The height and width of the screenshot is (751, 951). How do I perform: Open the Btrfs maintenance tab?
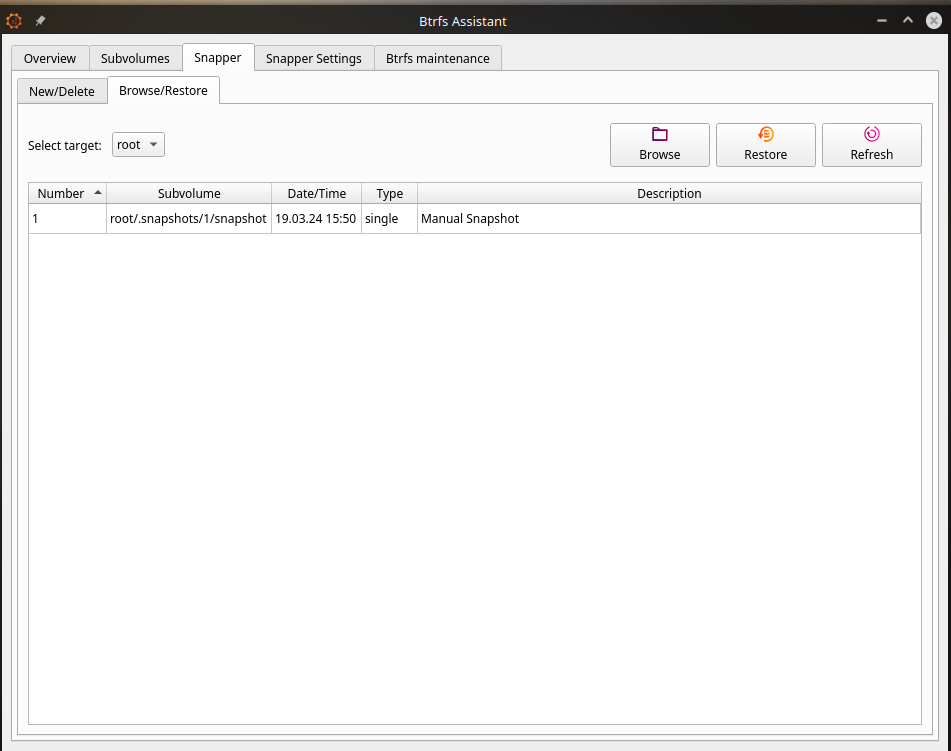(x=438, y=58)
